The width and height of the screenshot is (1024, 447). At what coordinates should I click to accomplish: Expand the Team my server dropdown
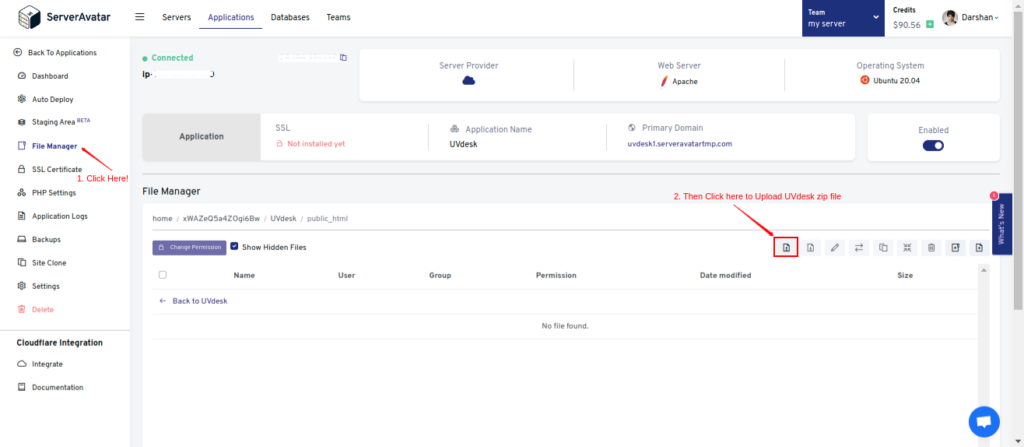click(x=843, y=18)
